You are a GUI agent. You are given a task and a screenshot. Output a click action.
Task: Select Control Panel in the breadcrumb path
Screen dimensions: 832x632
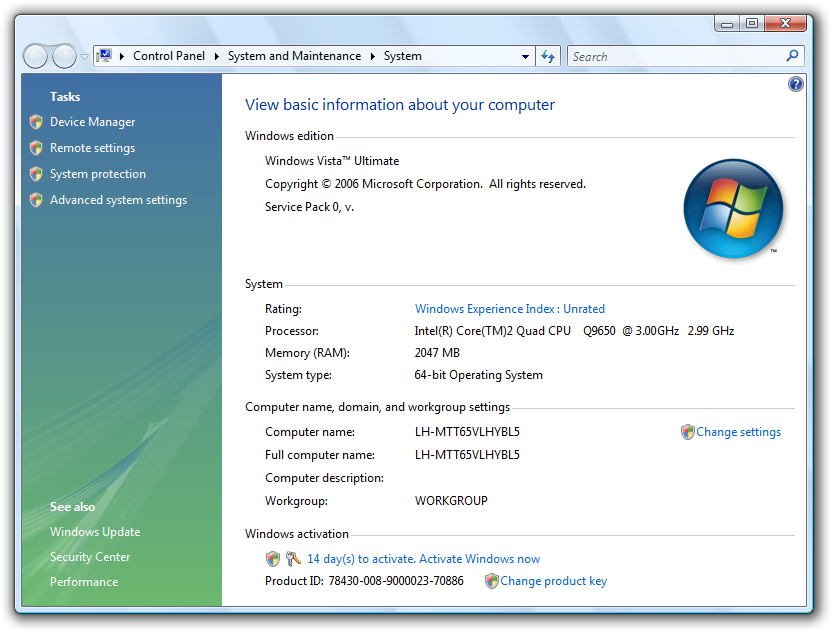(x=169, y=56)
